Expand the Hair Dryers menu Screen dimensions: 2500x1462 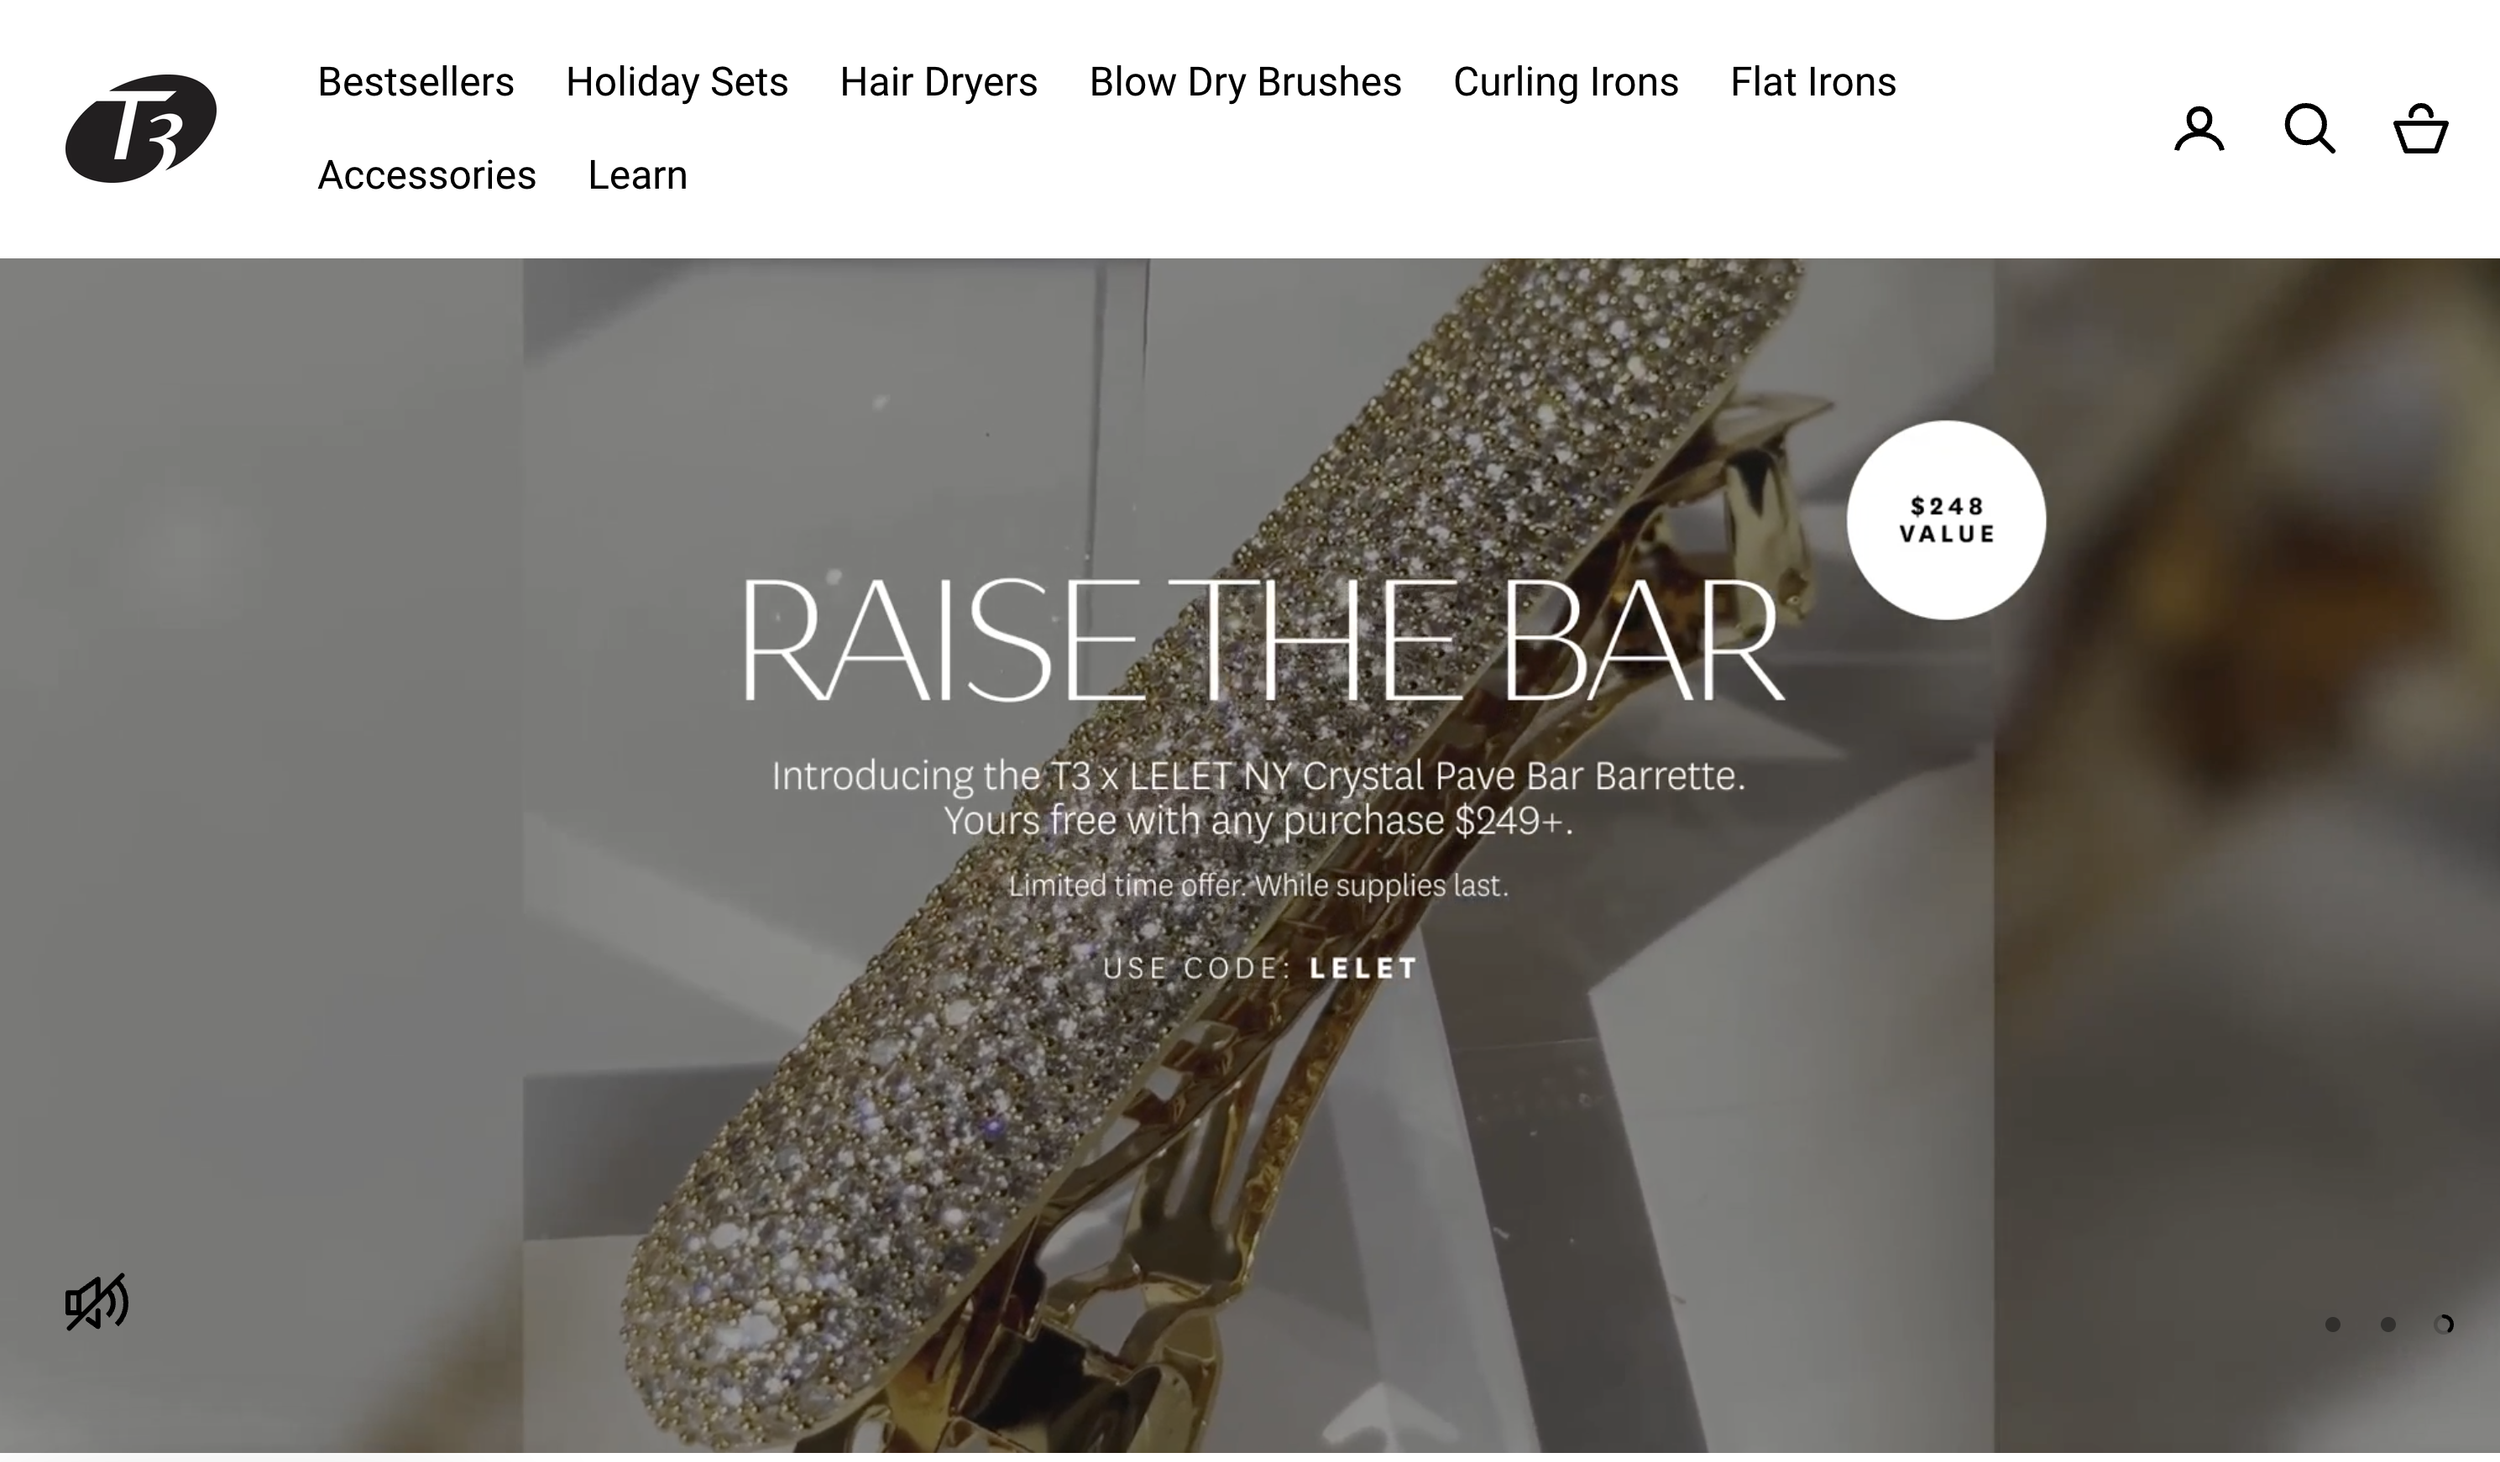tap(939, 82)
